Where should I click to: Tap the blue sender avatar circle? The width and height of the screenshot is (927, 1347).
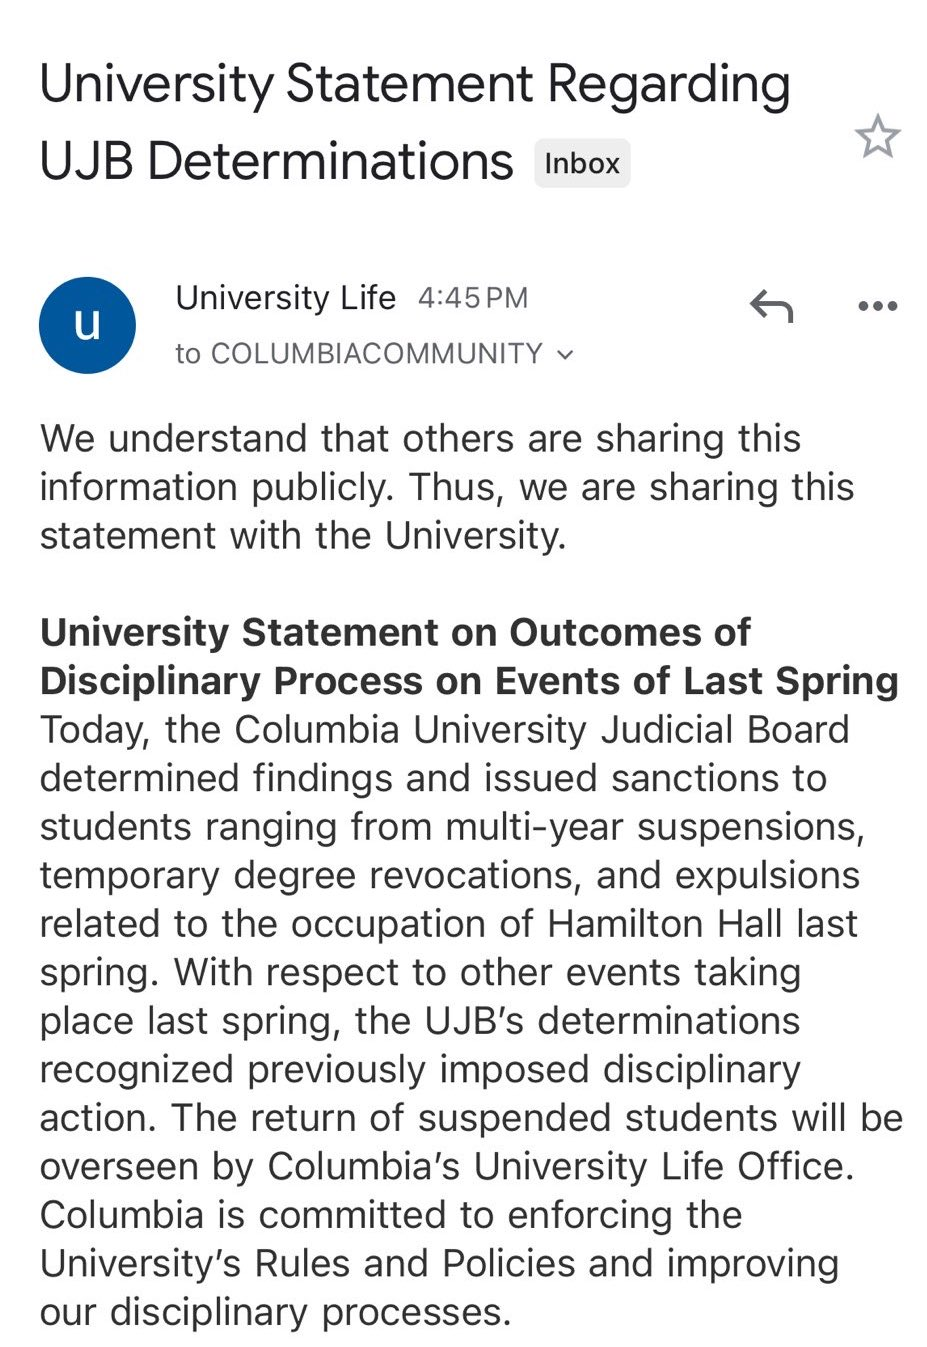tap(87, 325)
